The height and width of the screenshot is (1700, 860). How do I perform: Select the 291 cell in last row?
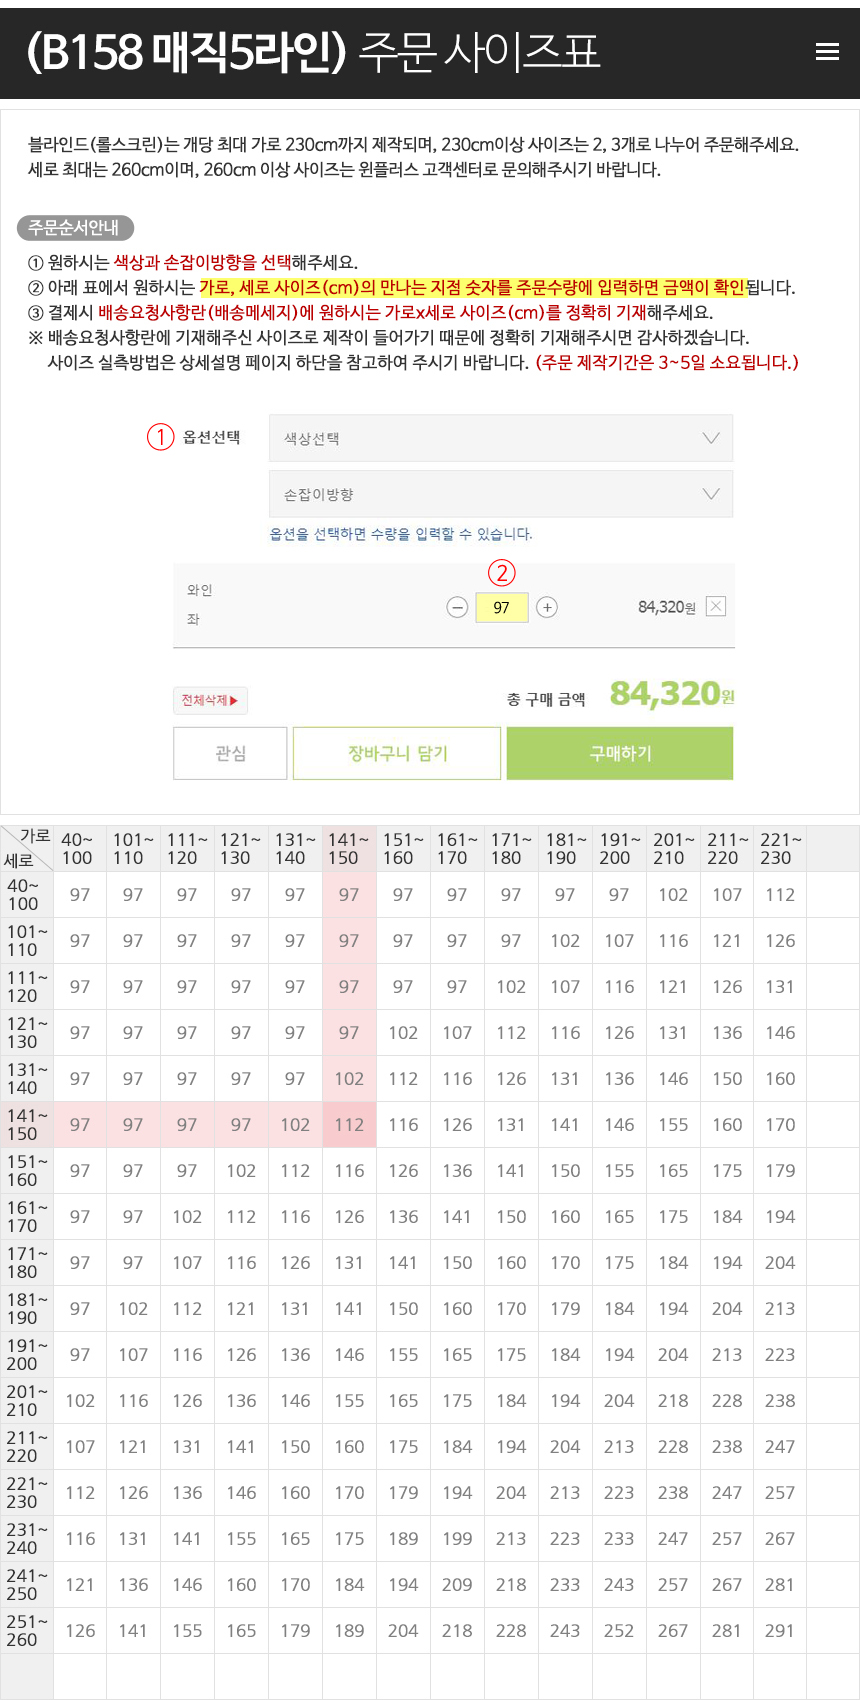point(780,1631)
